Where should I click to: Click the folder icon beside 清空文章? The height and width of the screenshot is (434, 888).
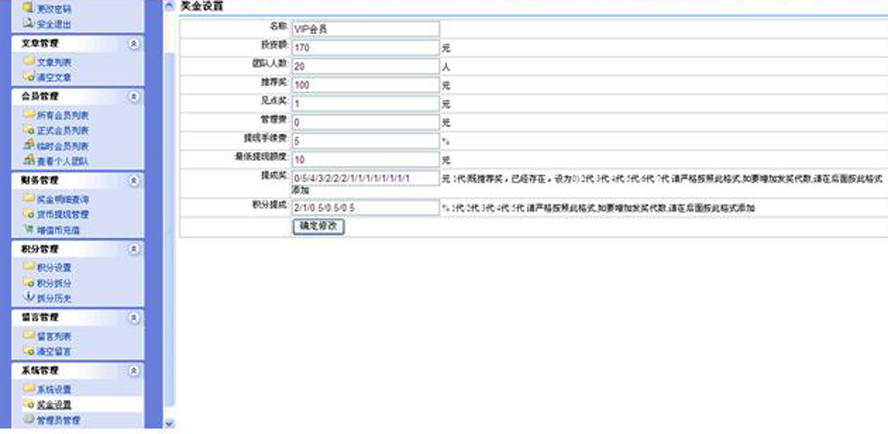click(x=29, y=76)
